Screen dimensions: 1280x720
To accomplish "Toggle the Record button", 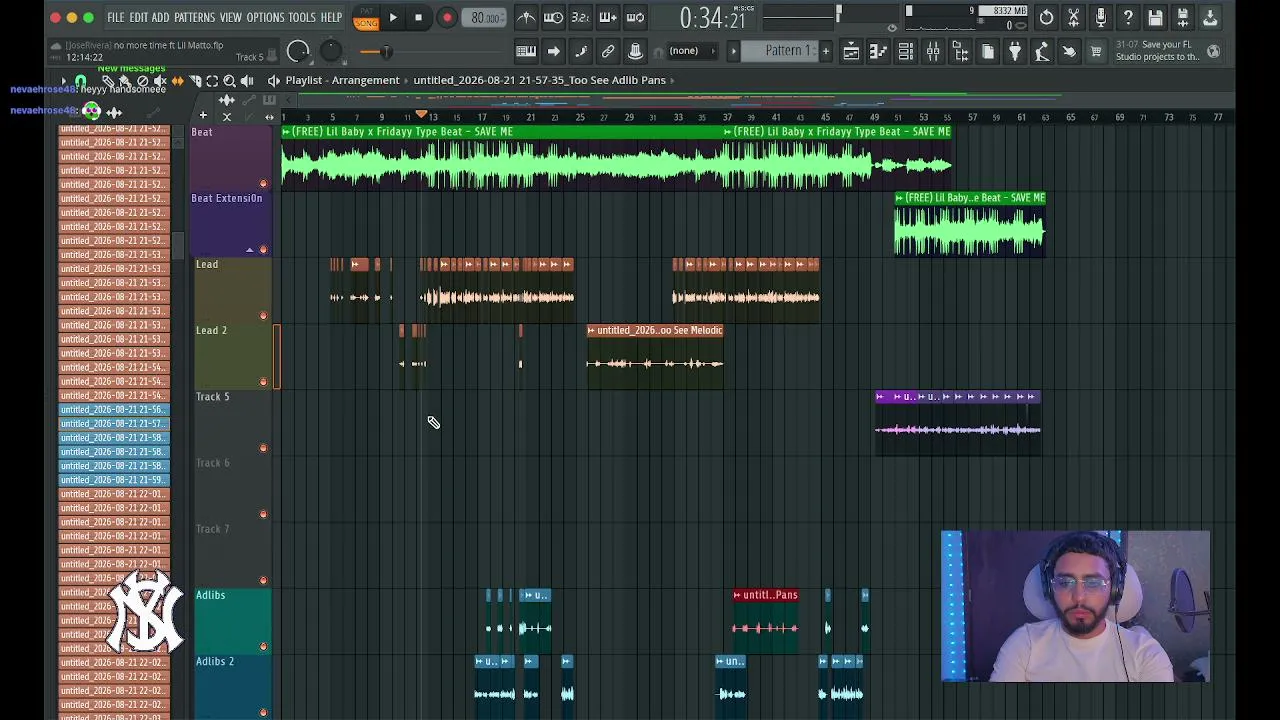I will click(x=447, y=18).
